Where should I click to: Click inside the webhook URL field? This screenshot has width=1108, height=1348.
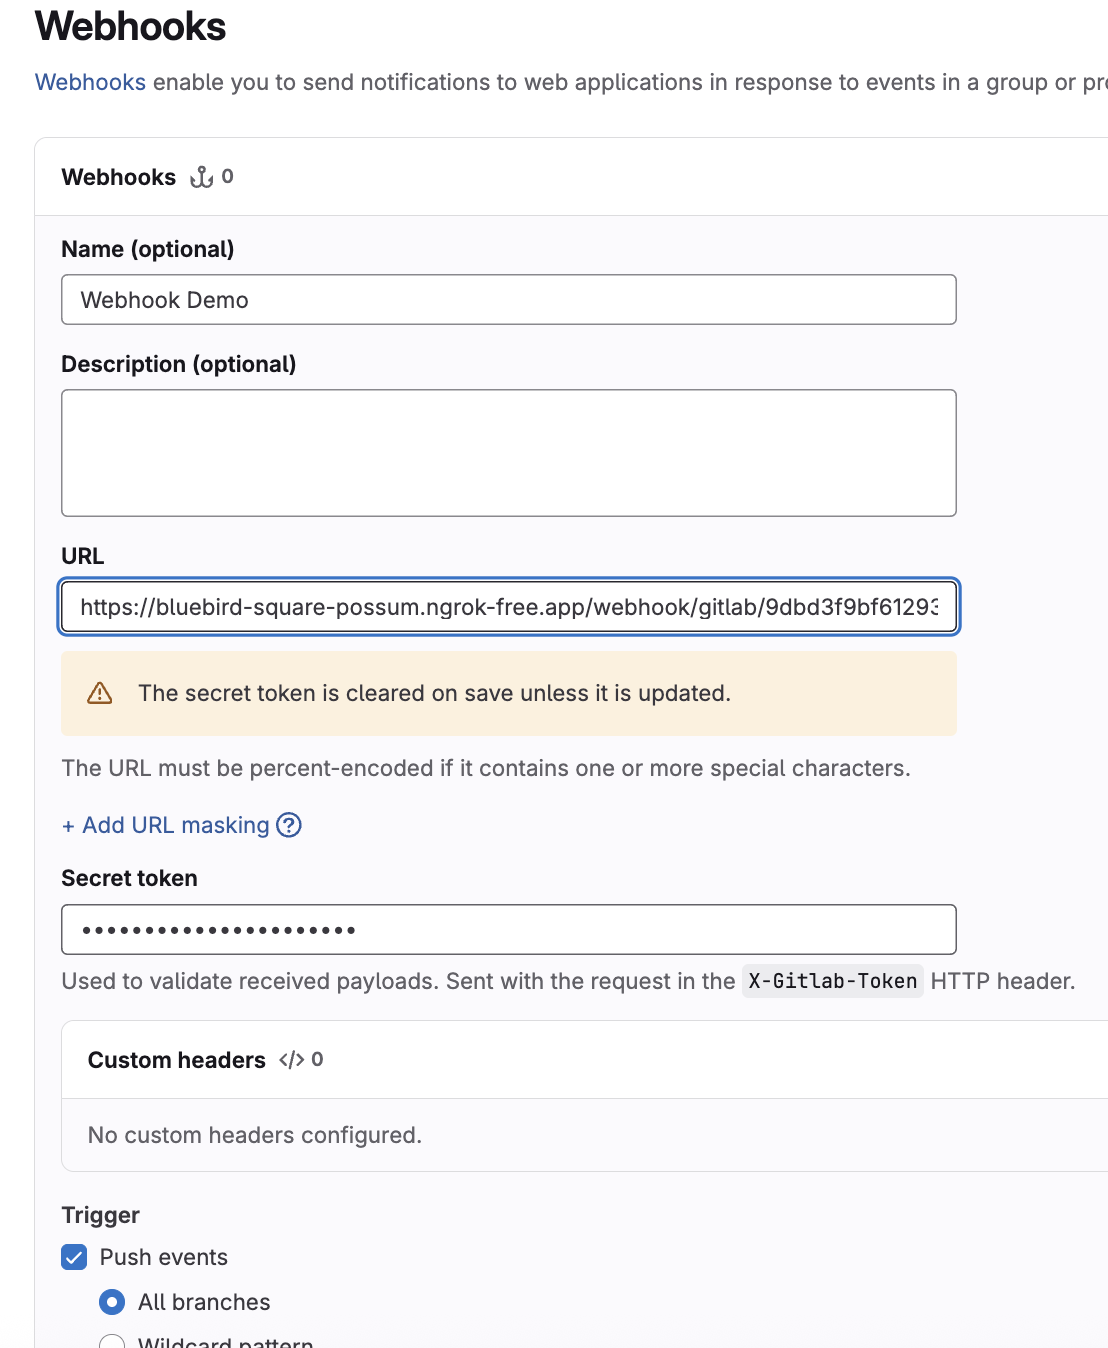point(509,607)
